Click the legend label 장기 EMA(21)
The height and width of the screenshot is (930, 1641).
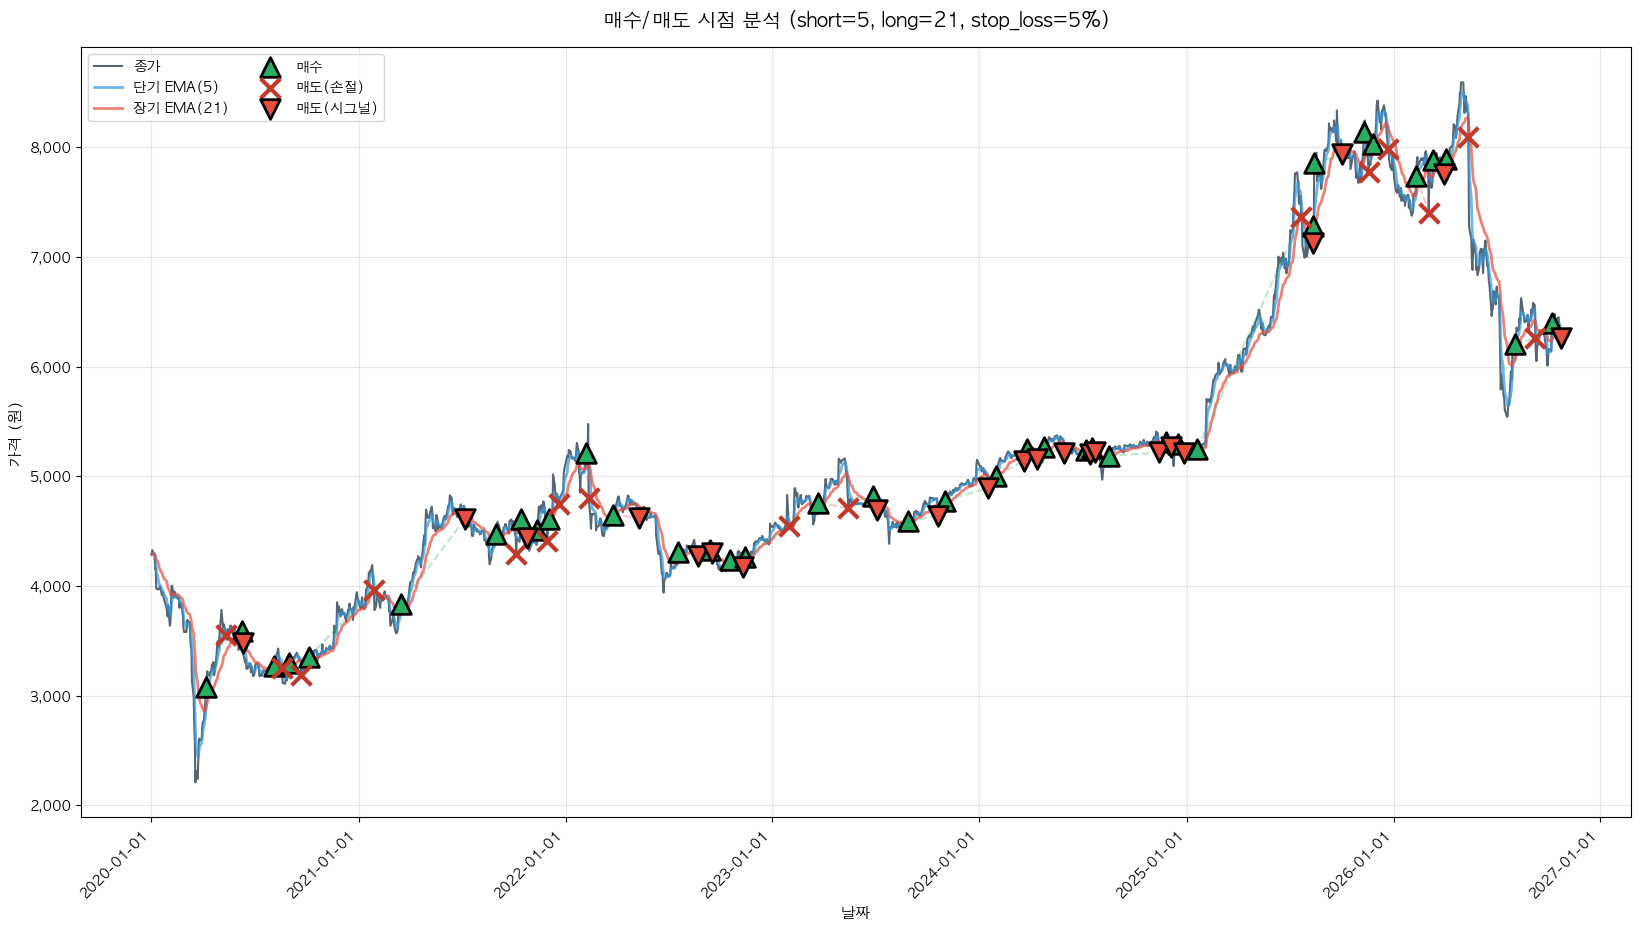pos(181,108)
